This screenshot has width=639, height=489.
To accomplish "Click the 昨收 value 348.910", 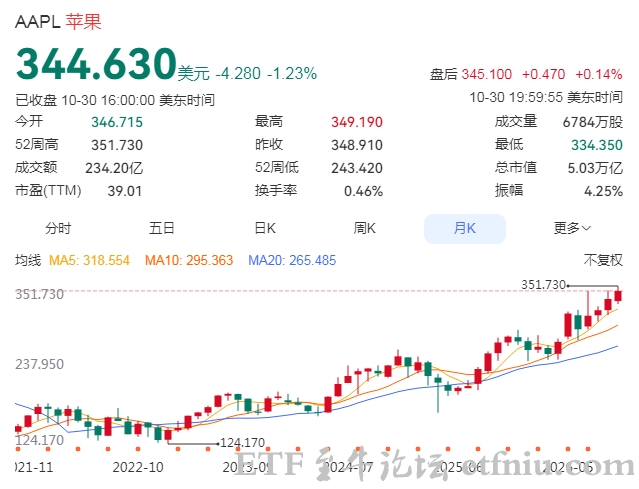I will [x=357, y=145].
